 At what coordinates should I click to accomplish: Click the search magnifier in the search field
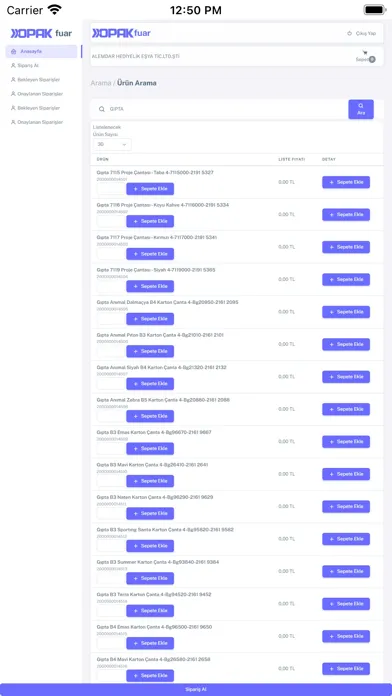102,109
